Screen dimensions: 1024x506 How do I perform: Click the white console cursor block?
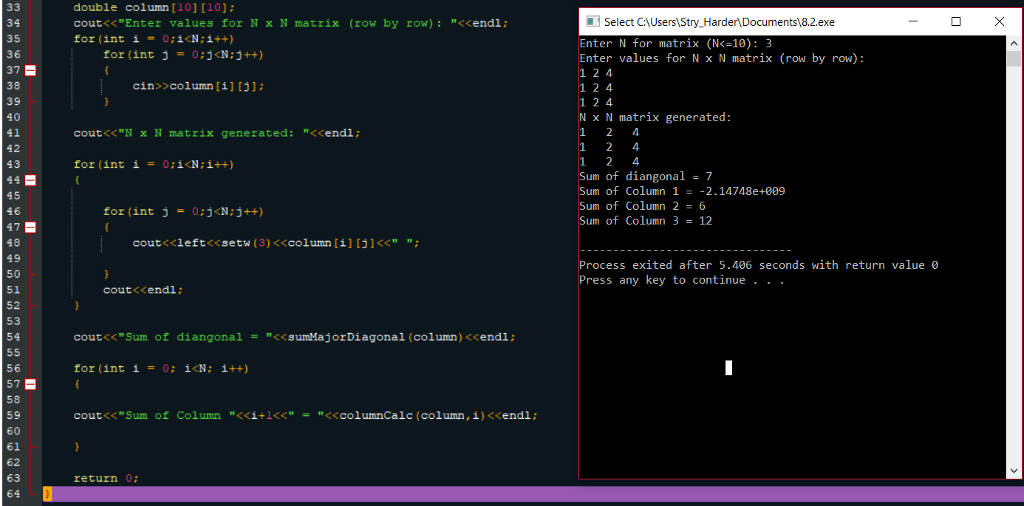click(x=729, y=368)
